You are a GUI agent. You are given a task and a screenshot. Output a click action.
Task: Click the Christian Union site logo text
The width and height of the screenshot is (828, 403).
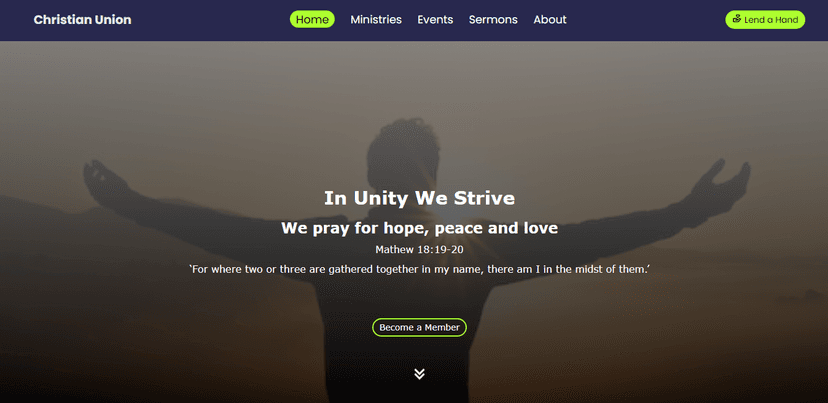click(82, 20)
